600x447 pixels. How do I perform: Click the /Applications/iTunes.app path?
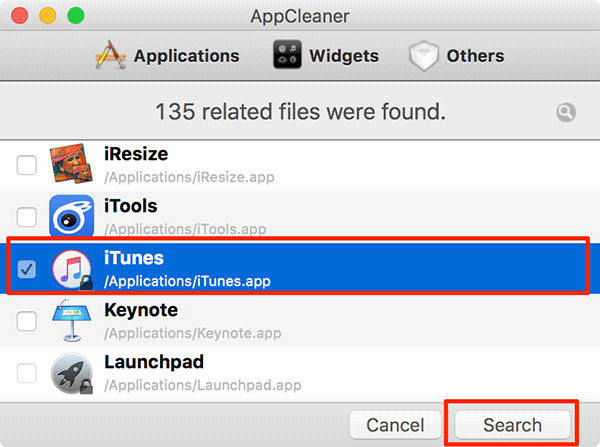pyautogui.click(x=188, y=281)
